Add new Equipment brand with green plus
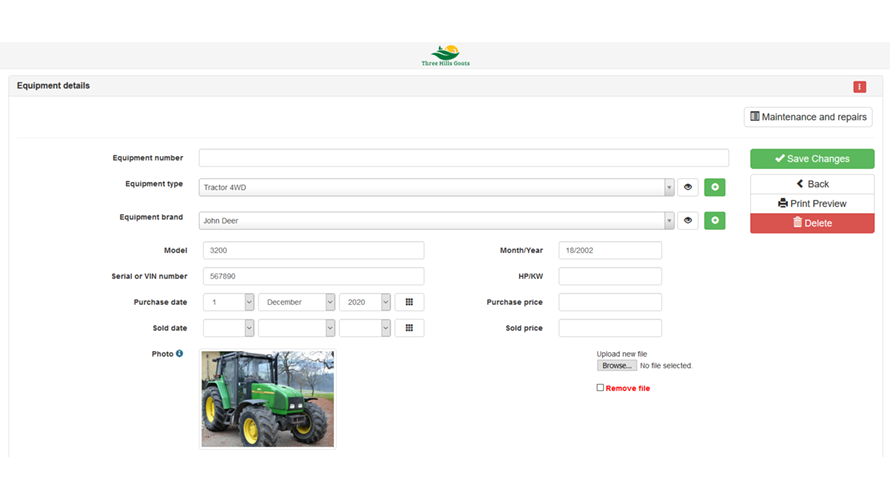890x500 pixels. pyautogui.click(x=715, y=220)
